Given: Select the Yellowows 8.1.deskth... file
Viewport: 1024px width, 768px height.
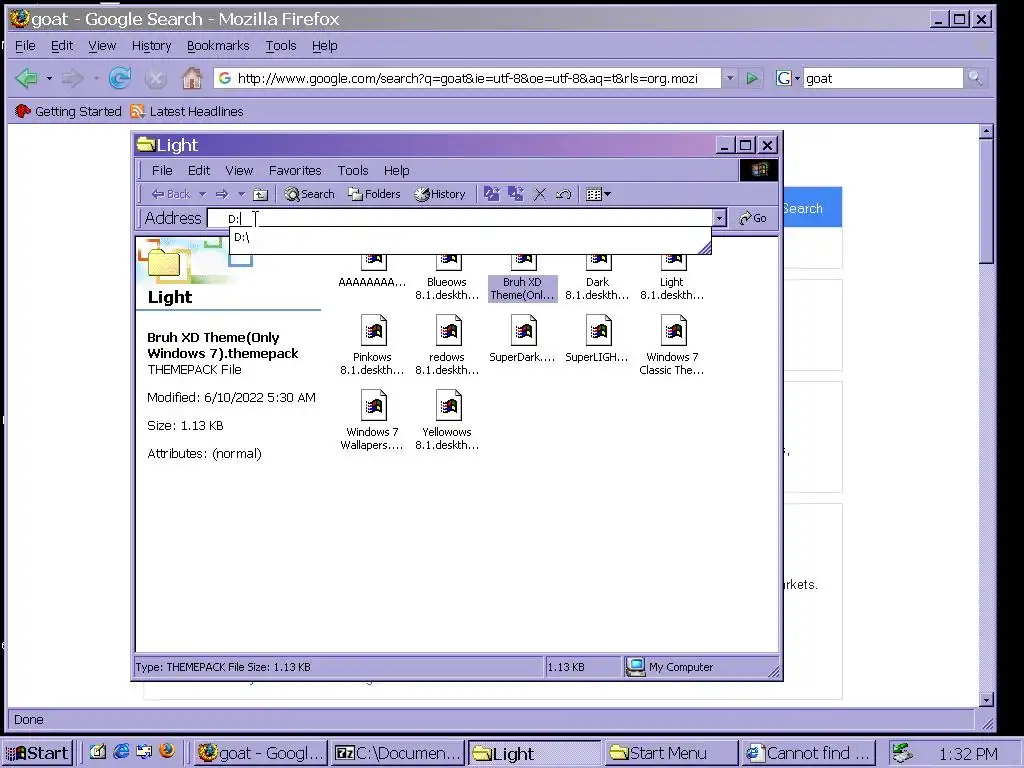Looking at the screenshot, I should [447, 420].
